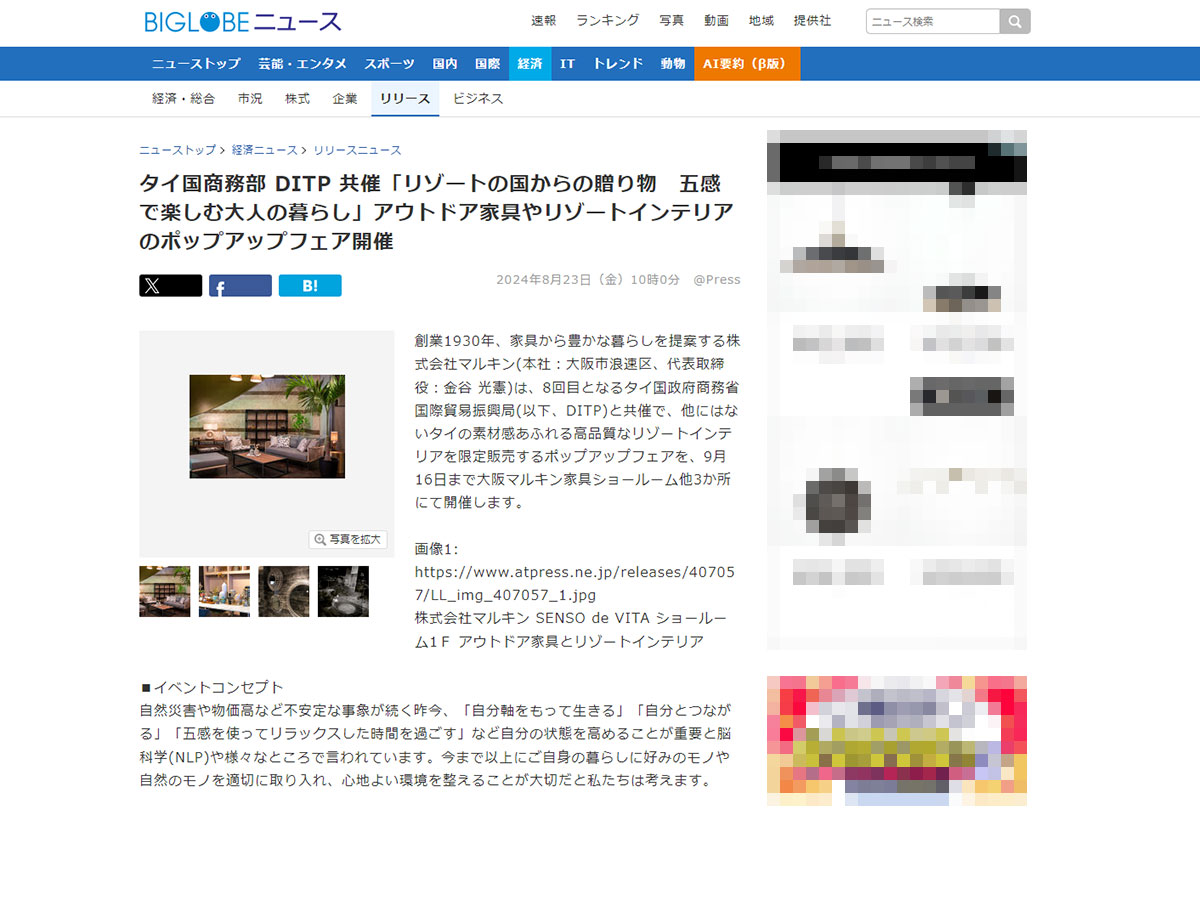The height and width of the screenshot is (900, 1200).
Task: Switch to 企業 sub-tab
Action: coord(345,99)
